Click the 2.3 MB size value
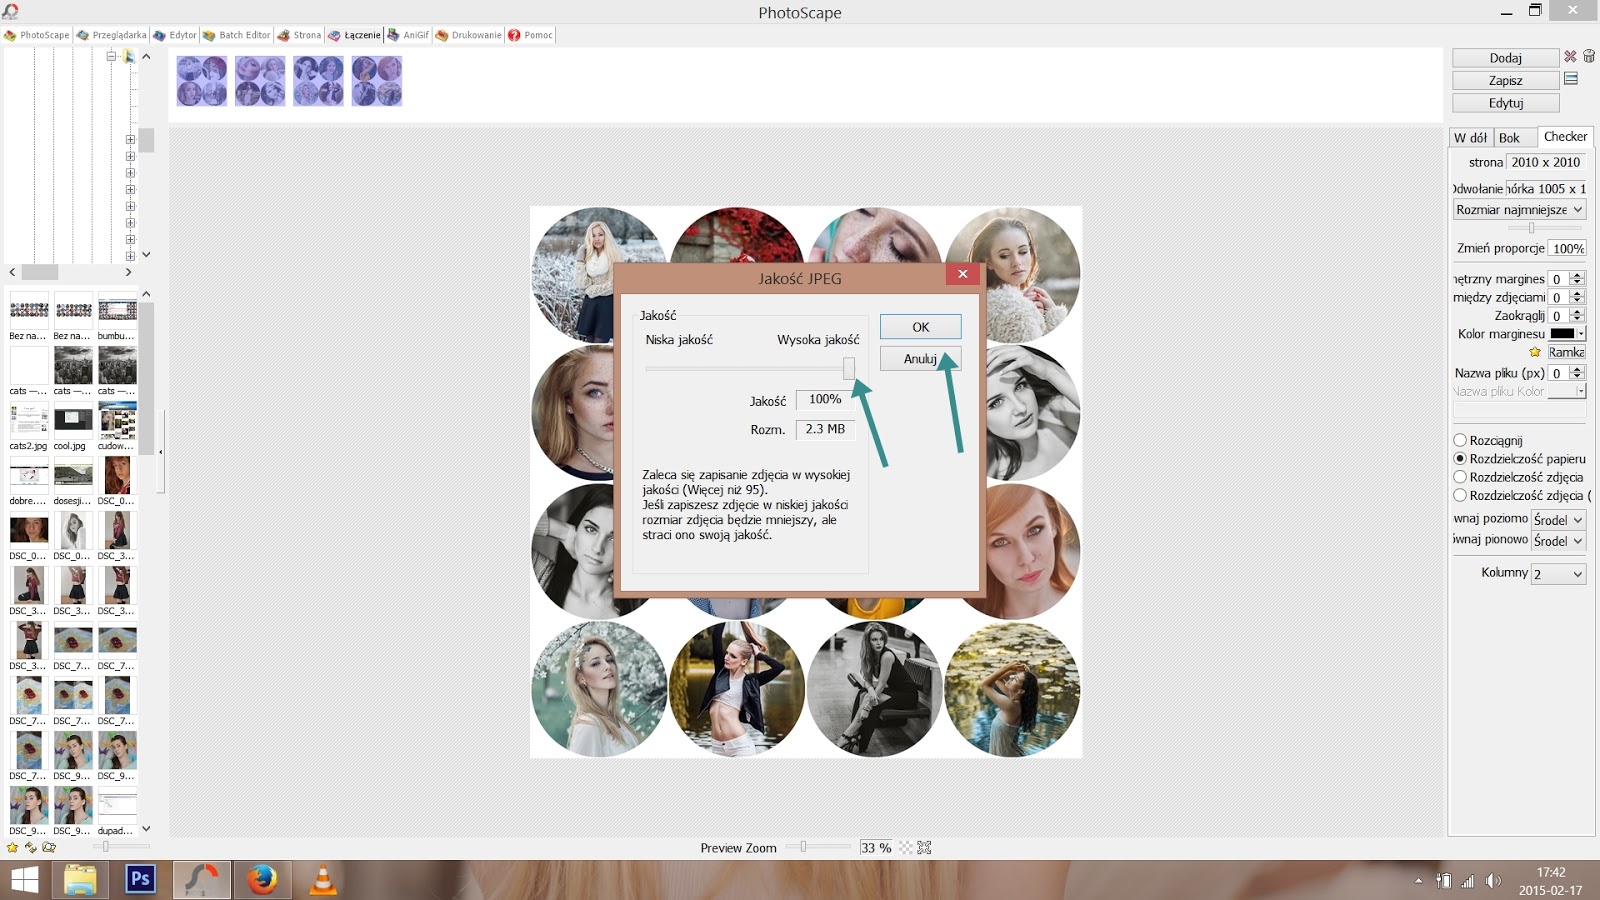 [825, 430]
